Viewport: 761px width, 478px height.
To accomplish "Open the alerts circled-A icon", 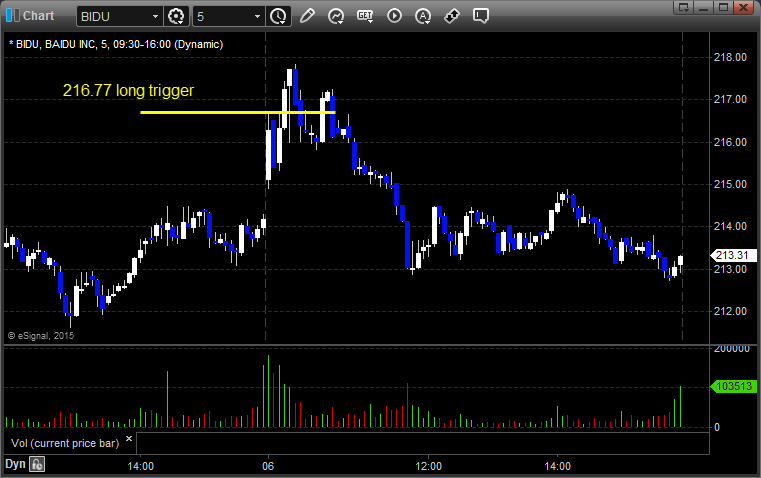I will click(423, 16).
